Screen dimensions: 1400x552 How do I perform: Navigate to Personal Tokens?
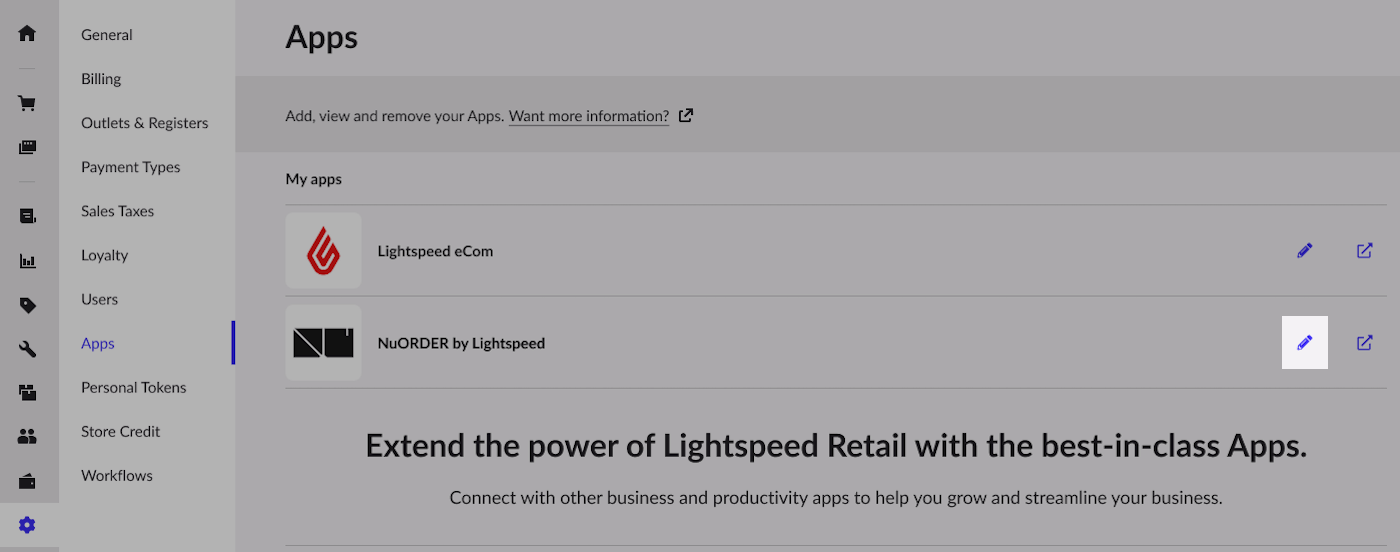pos(134,387)
